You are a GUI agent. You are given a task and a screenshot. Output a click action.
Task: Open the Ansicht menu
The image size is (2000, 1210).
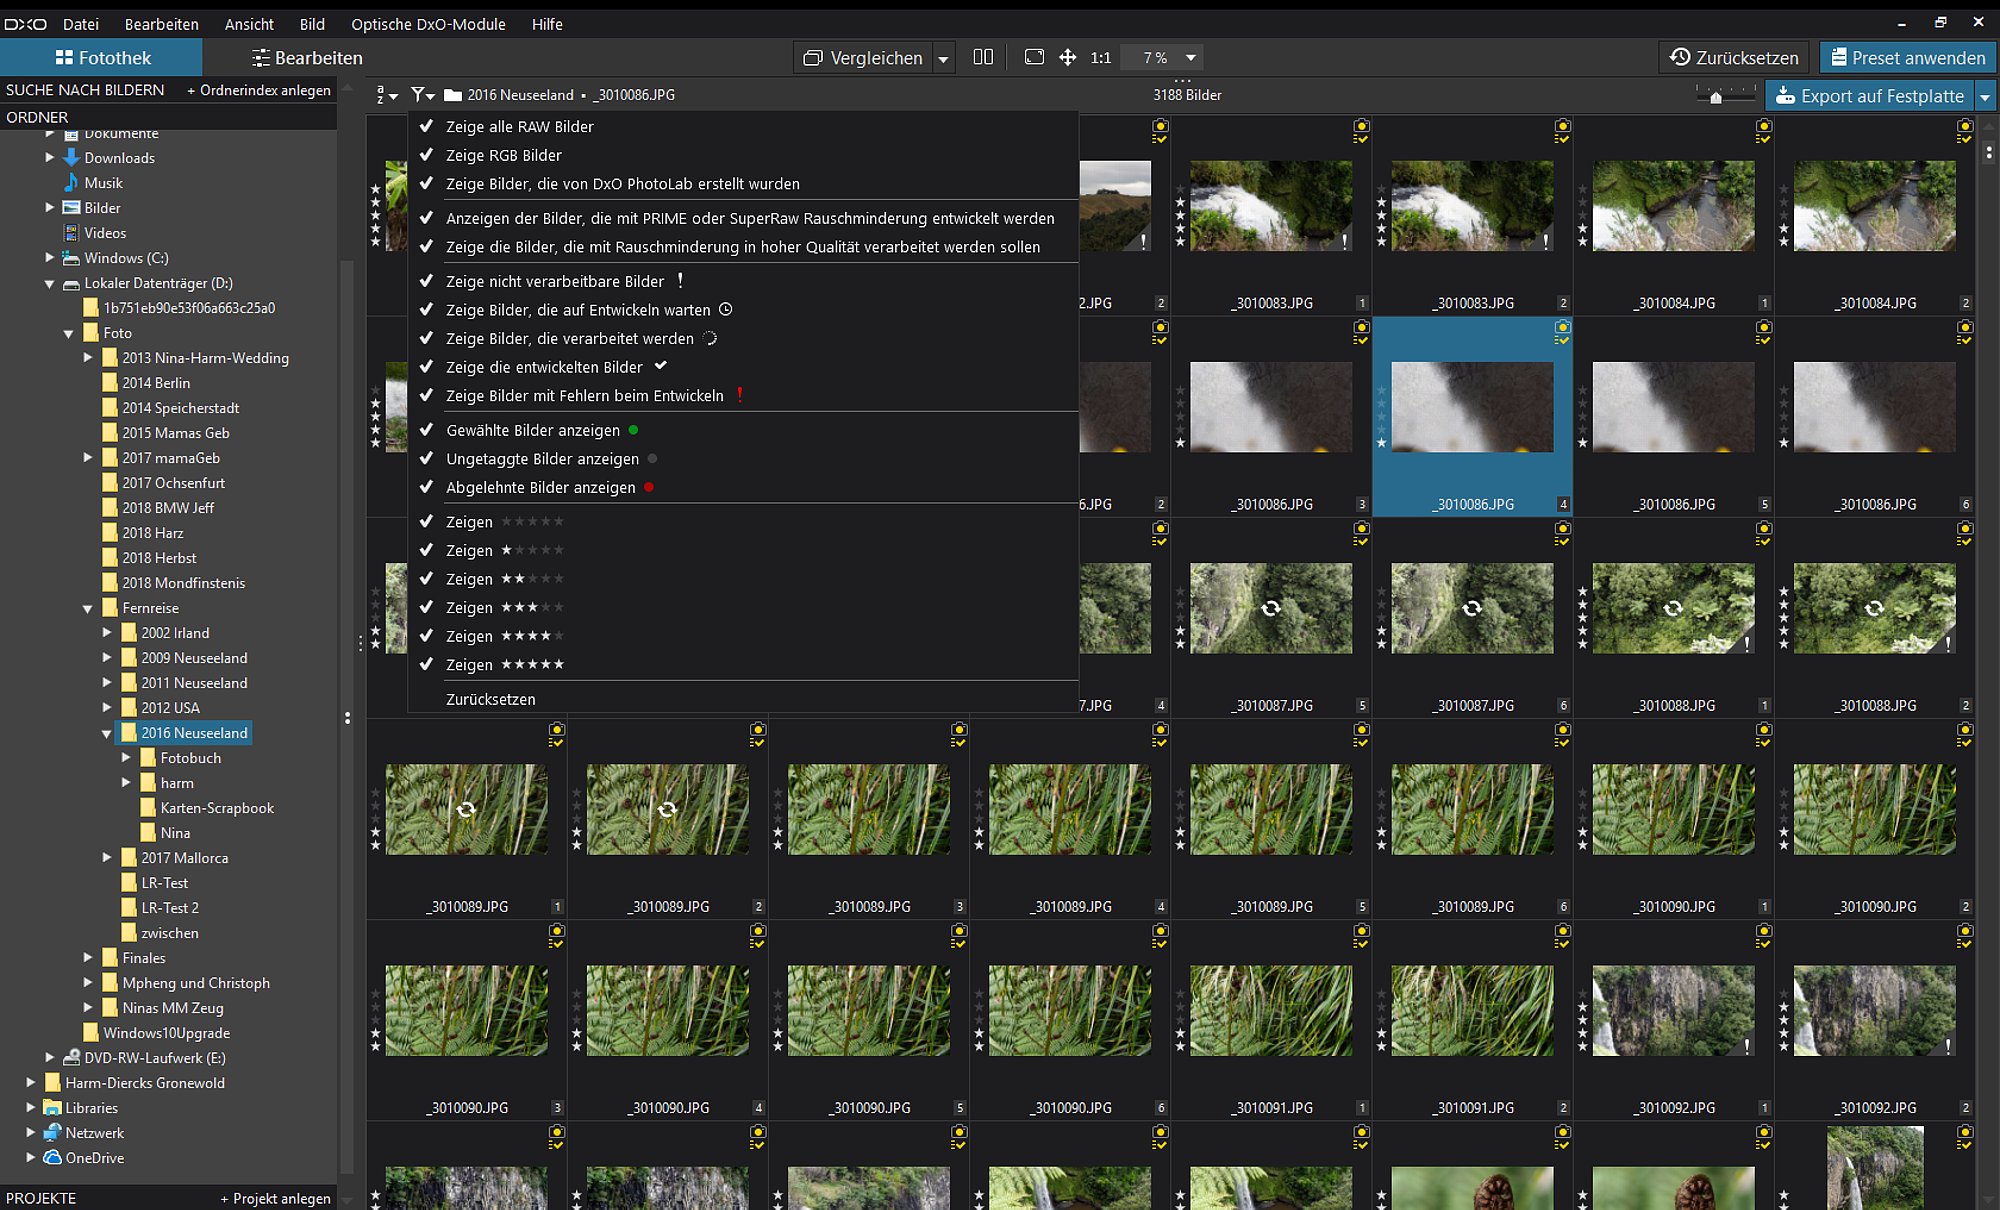point(249,24)
